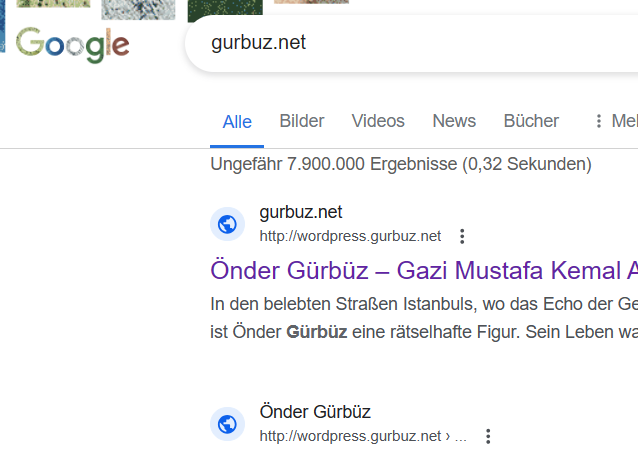Click the first result's http://wordpress.gurbuz.net URL
The image size is (638, 461).
[350, 236]
